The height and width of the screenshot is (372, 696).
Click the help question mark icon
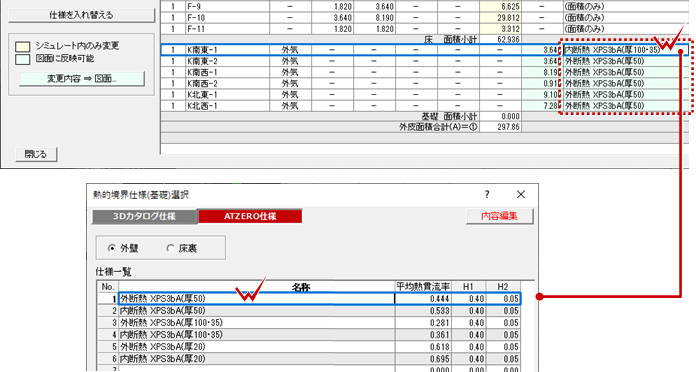[487, 194]
